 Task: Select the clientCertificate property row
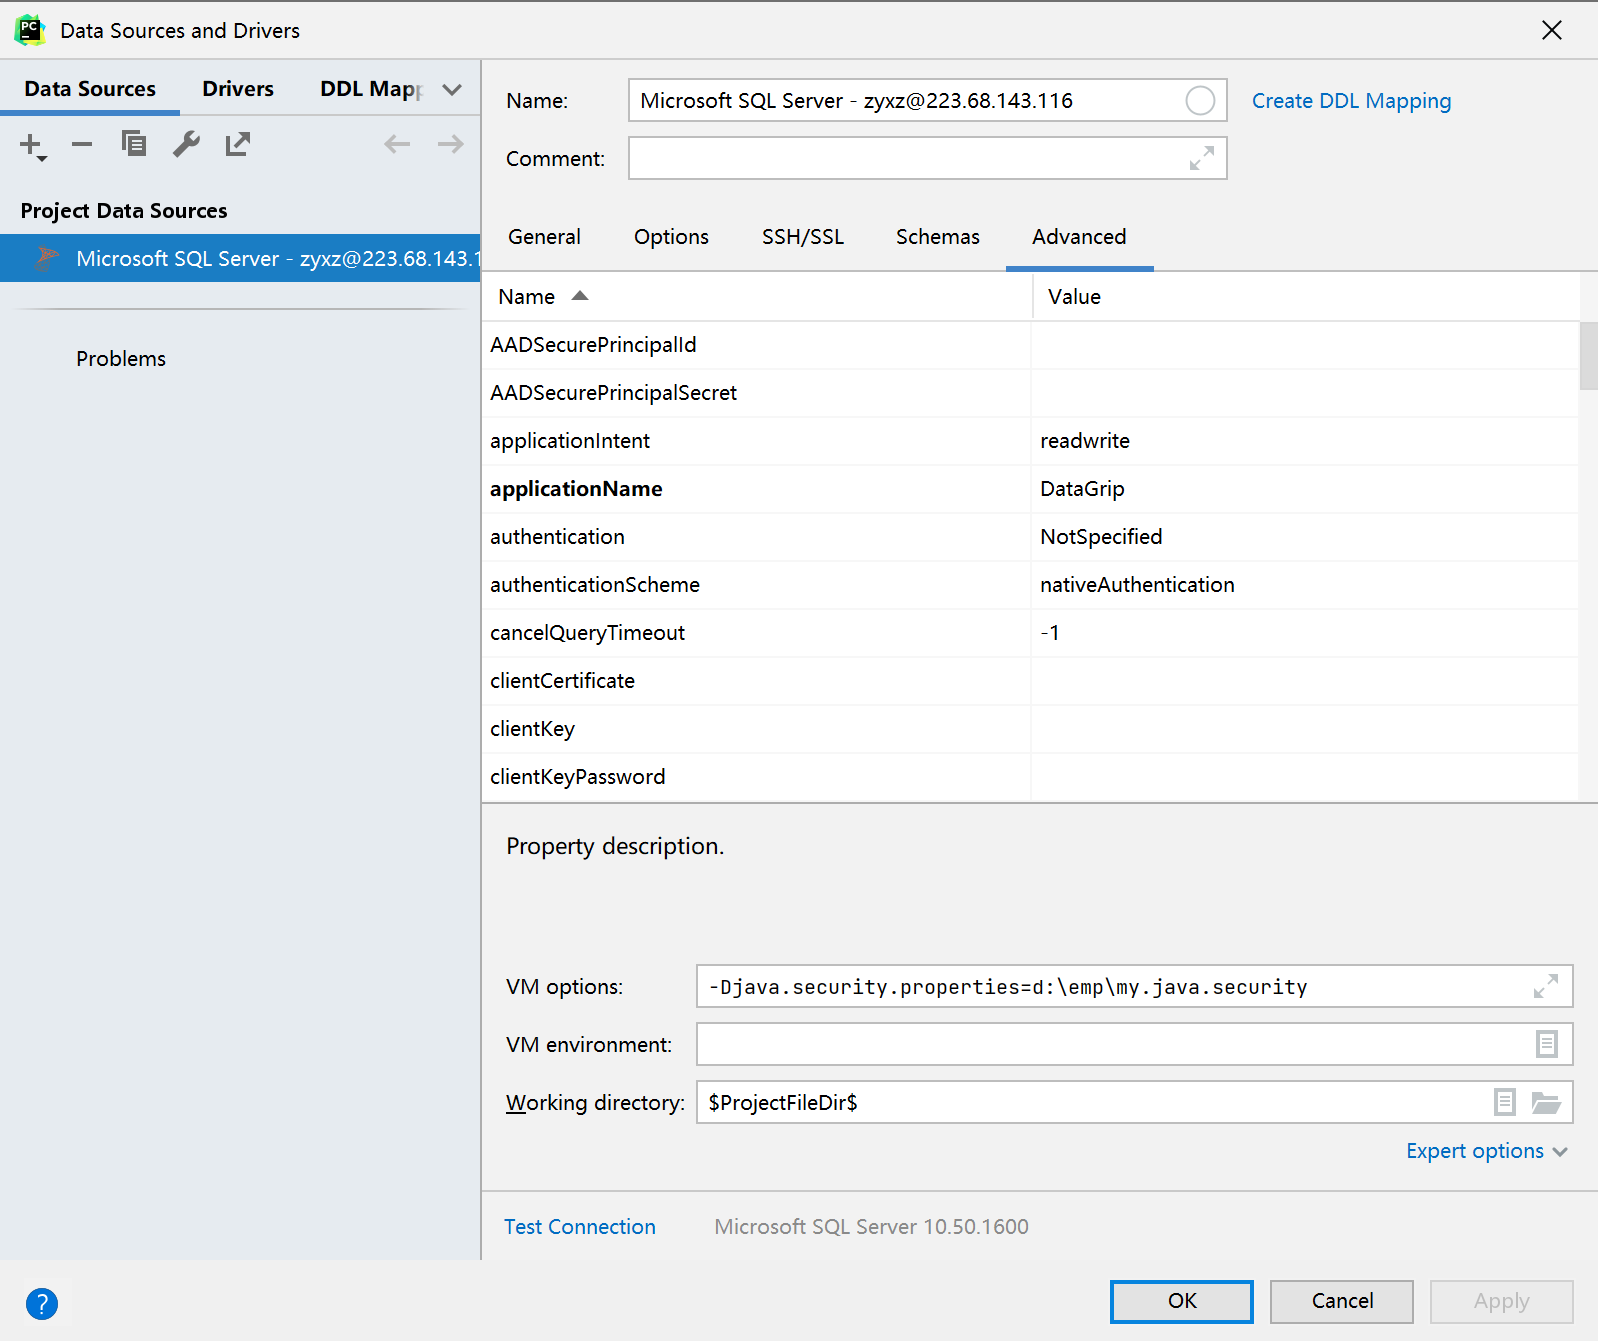coord(1030,681)
